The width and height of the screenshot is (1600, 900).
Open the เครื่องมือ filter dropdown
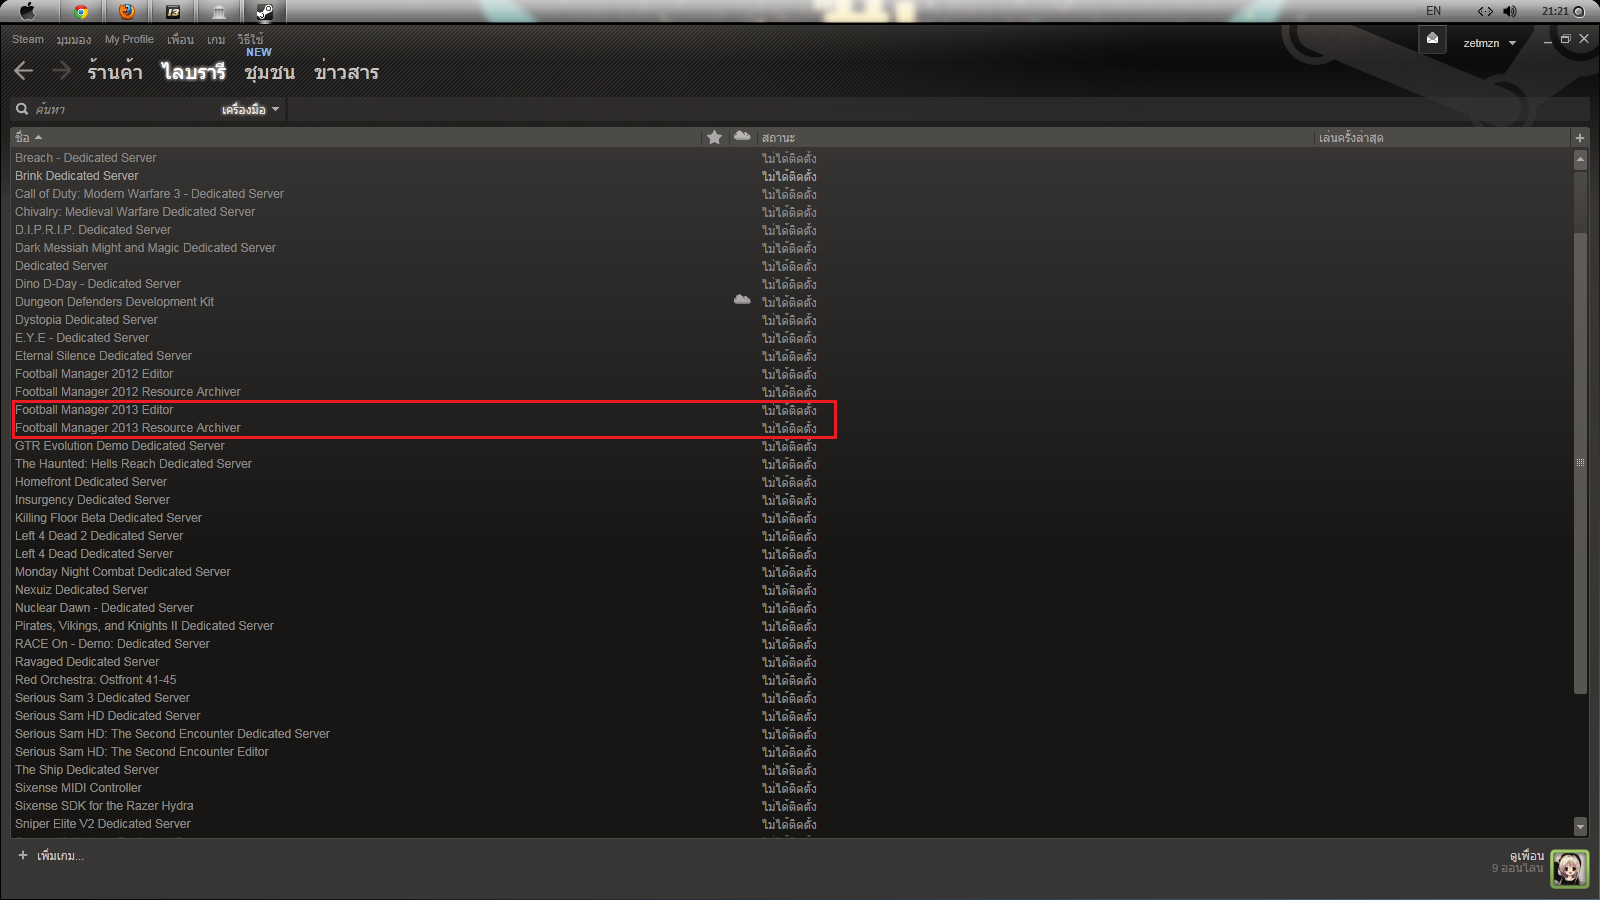tap(250, 109)
